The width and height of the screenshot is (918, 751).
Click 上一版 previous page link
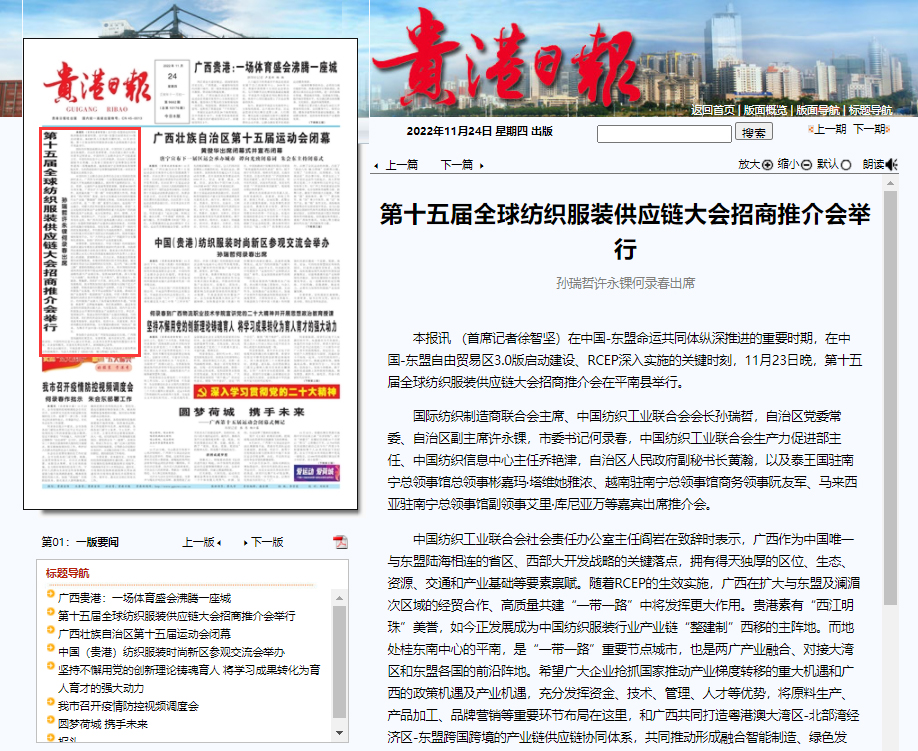(198, 542)
